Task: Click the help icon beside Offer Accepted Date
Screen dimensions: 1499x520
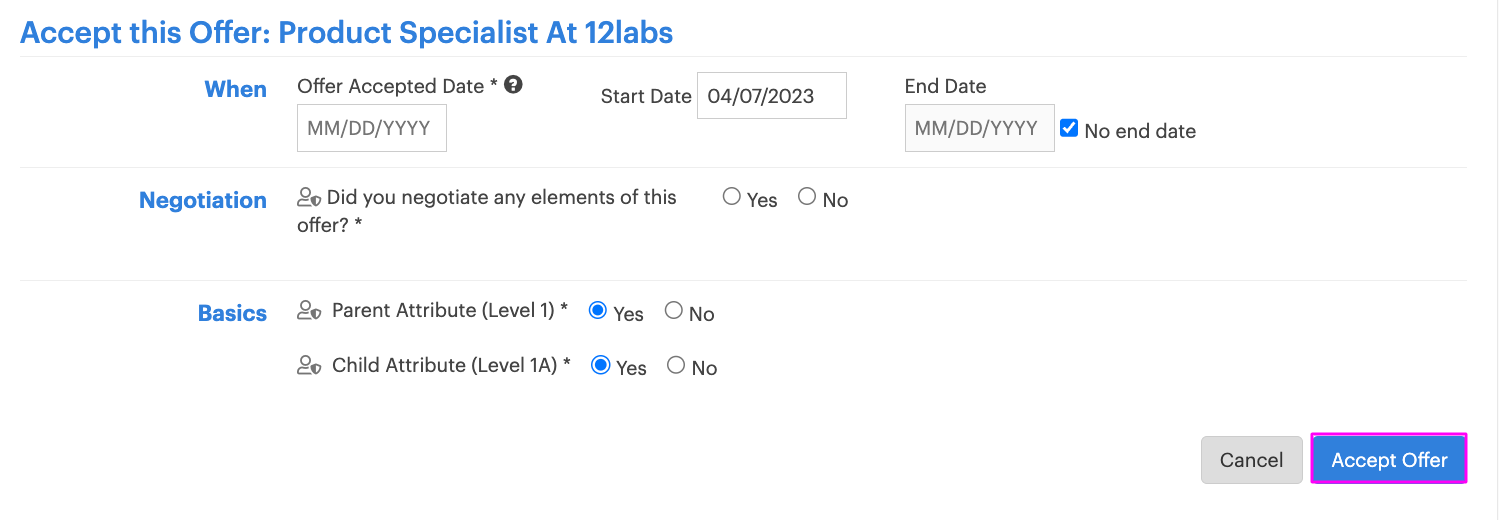Action: coord(513,85)
